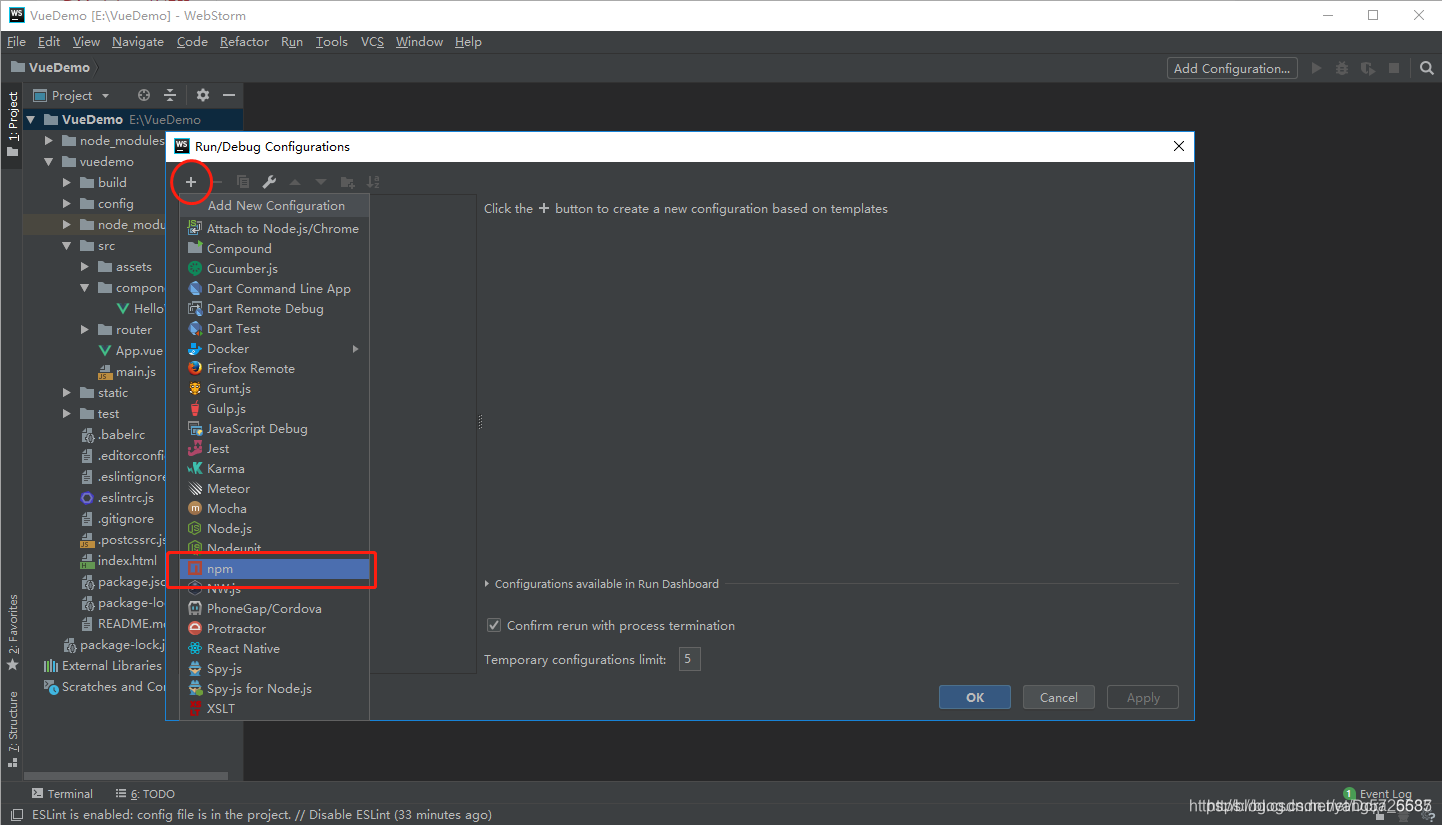Select Compound configuration type

click(x=275, y=248)
